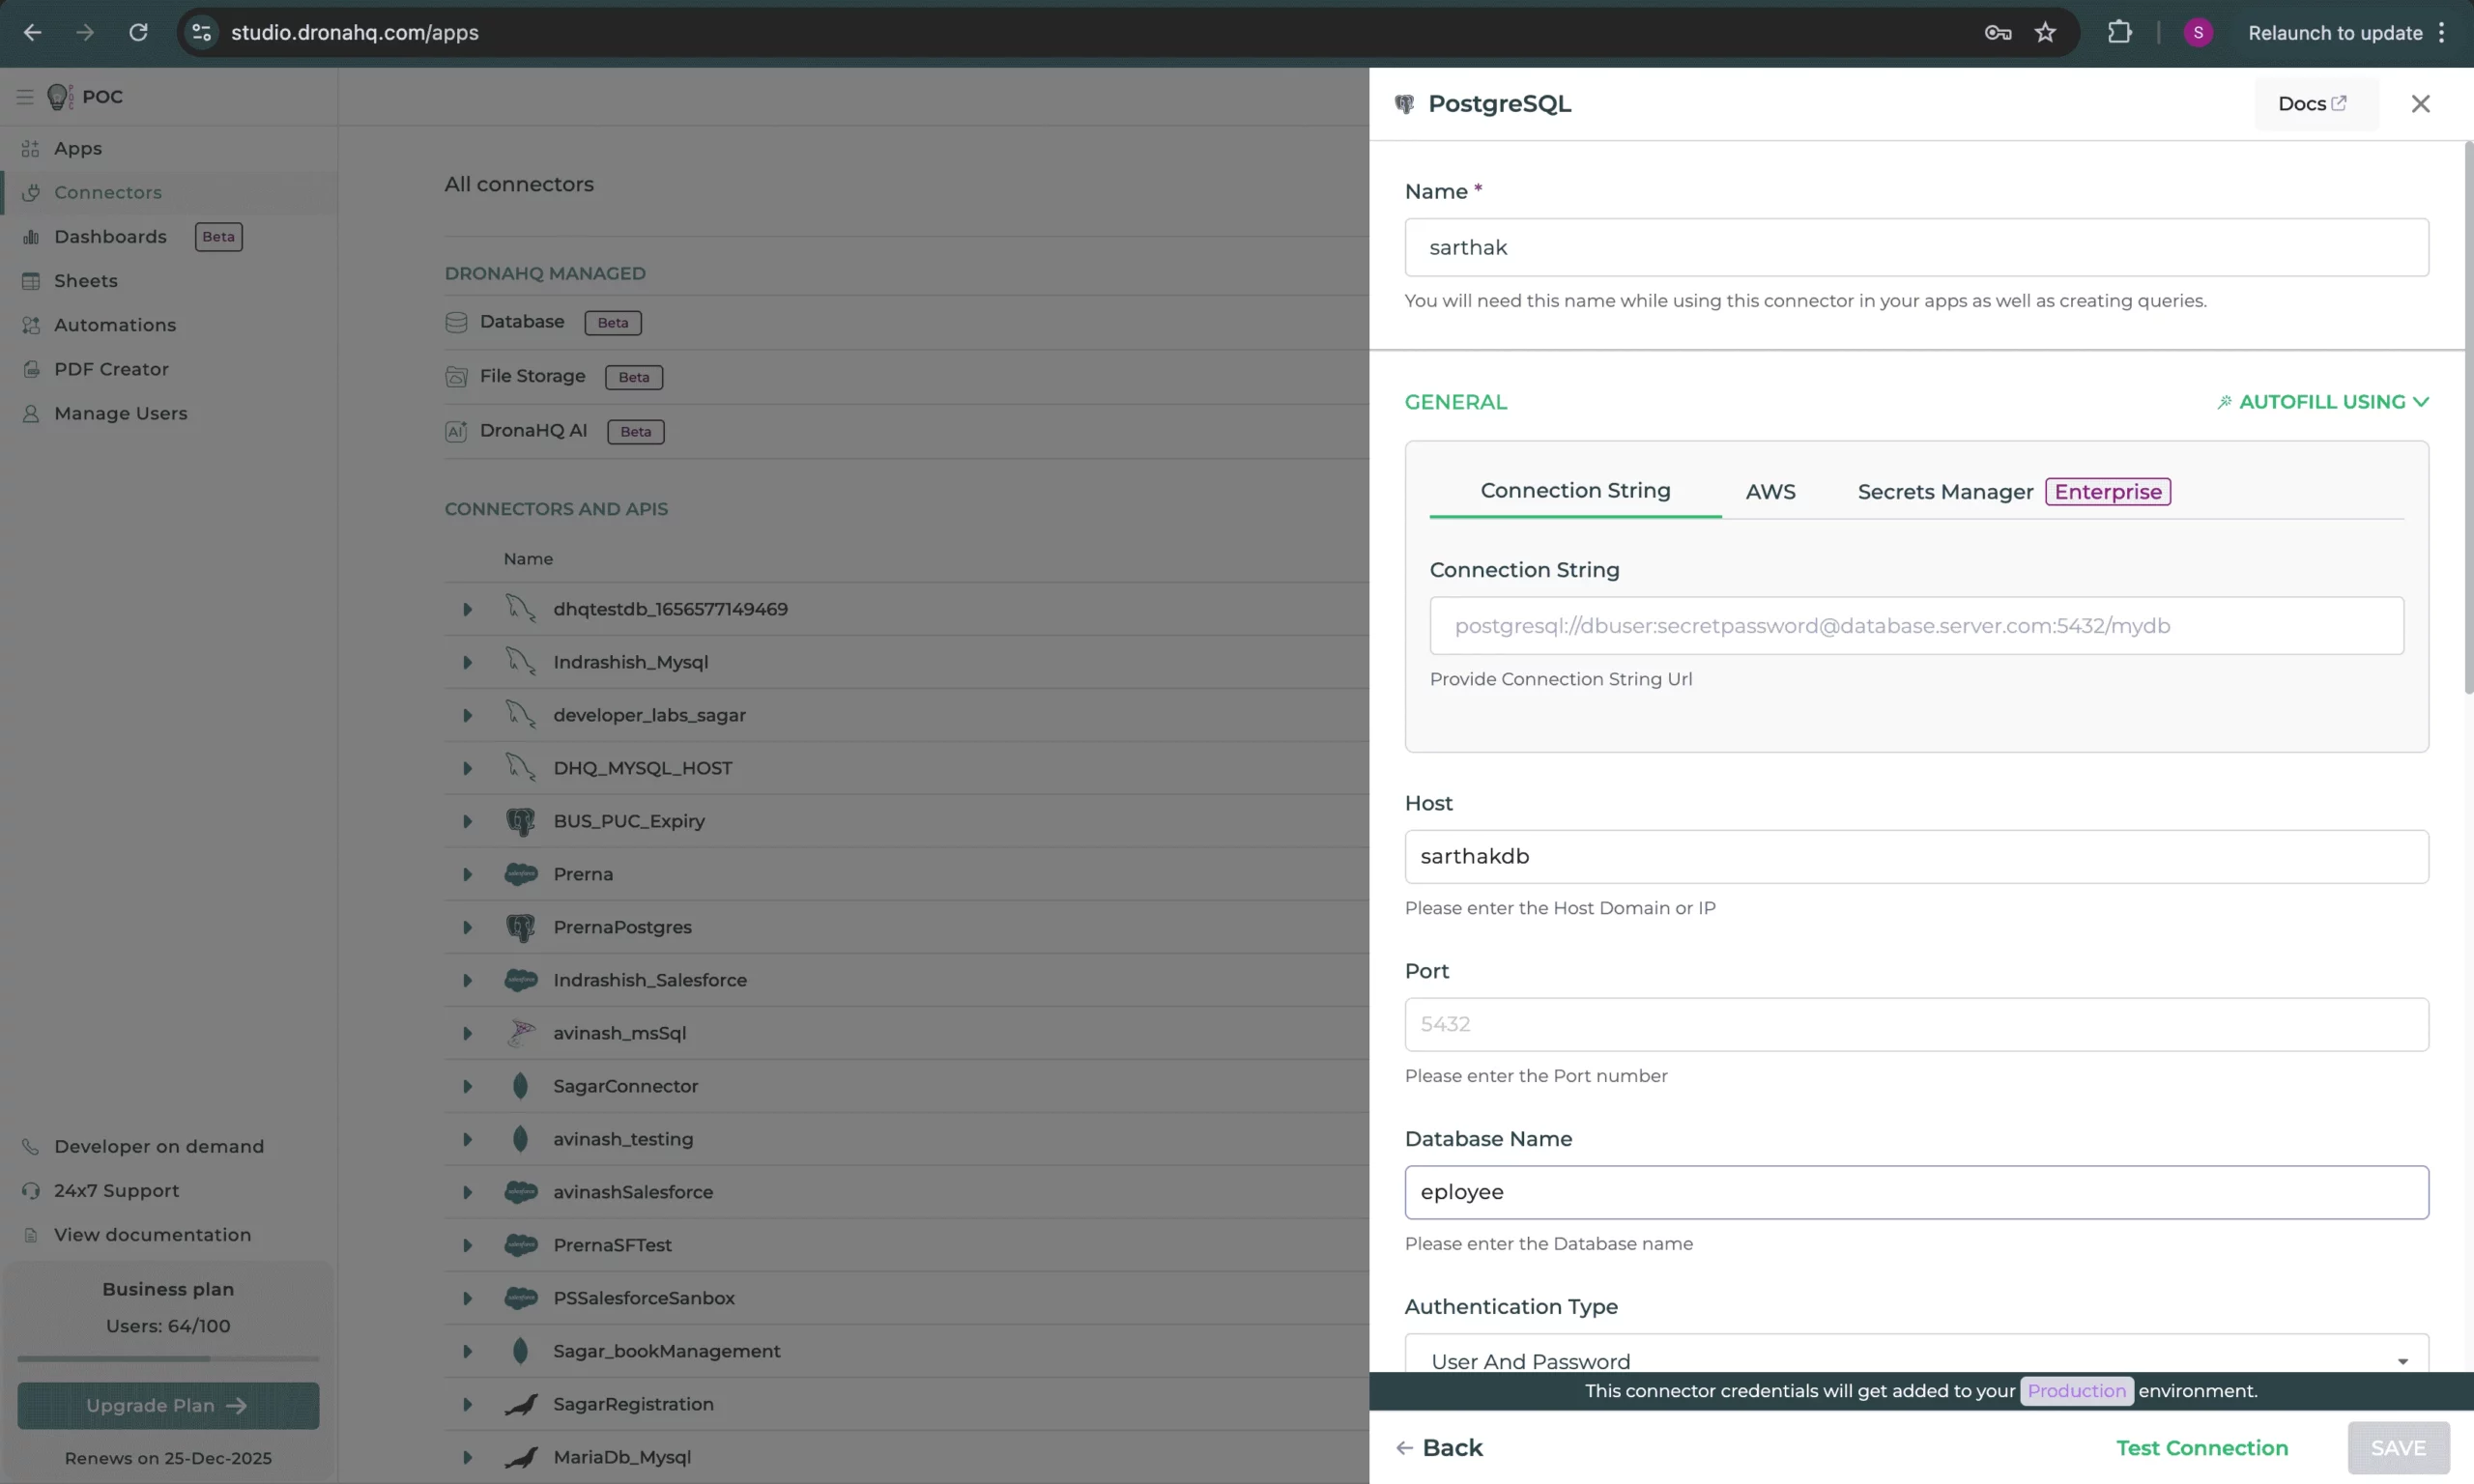
Task: Click Test Connection
Action: click(x=2201, y=1447)
